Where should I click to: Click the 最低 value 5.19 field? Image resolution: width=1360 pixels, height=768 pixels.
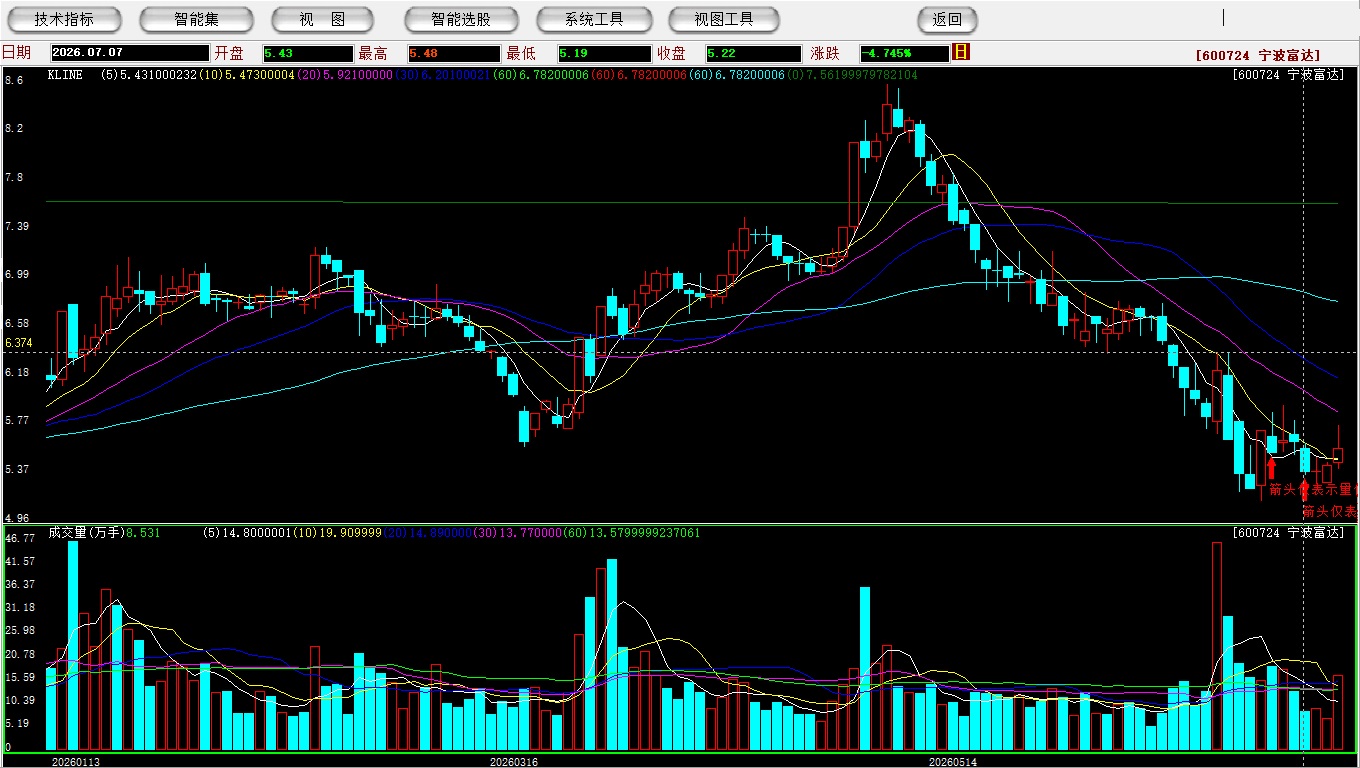pyautogui.click(x=604, y=53)
